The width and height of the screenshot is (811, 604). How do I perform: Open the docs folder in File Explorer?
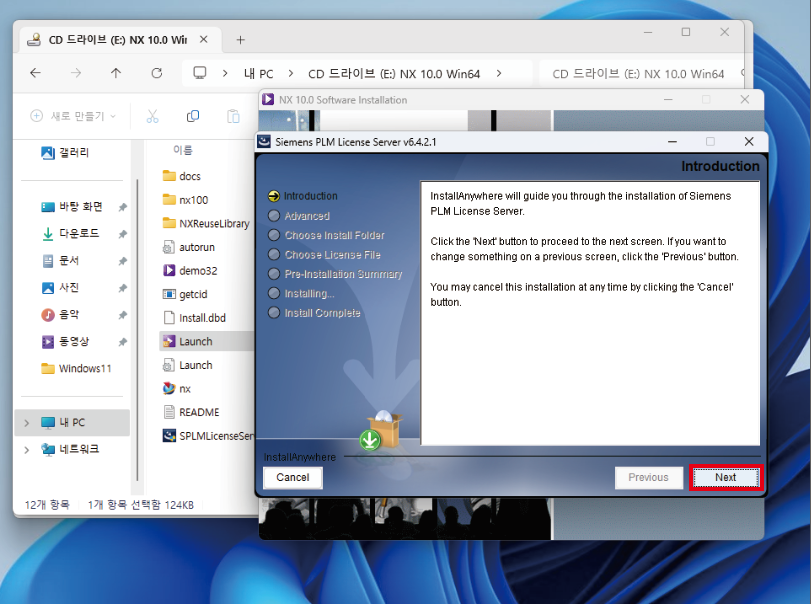(x=182, y=176)
